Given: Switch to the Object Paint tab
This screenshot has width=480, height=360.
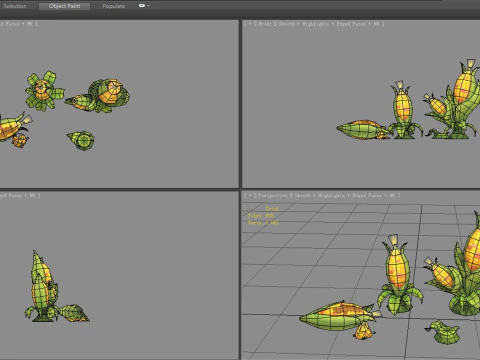Looking at the screenshot, I should [x=64, y=6].
